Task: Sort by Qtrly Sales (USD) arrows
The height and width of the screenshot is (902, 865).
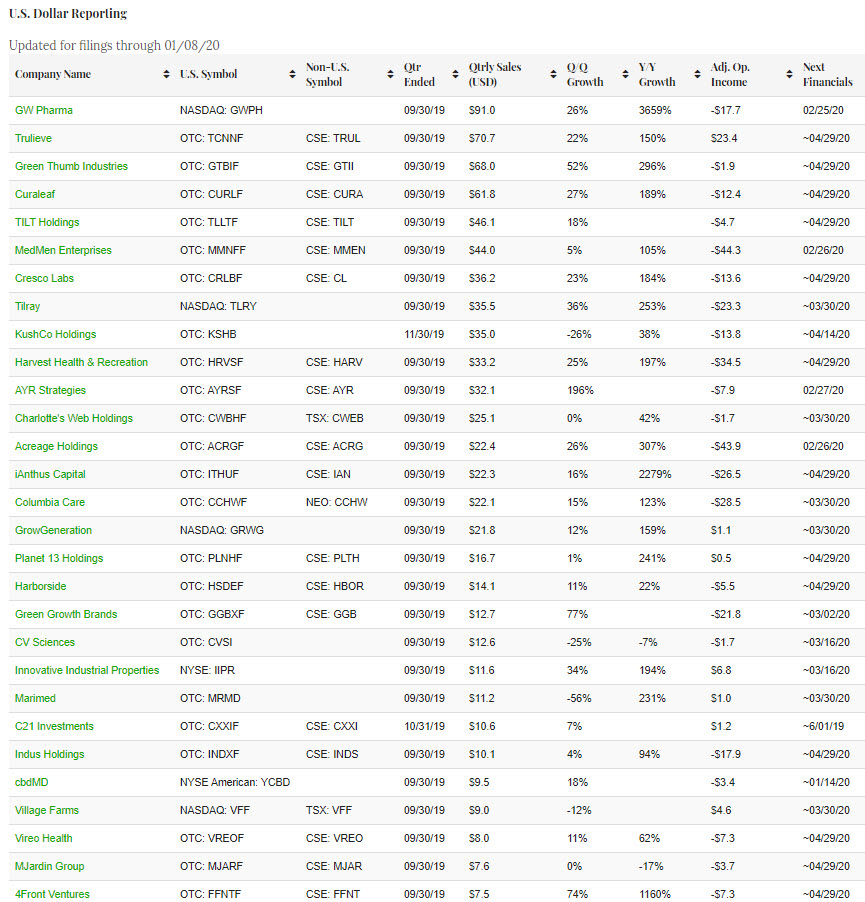Action: pos(553,75)
